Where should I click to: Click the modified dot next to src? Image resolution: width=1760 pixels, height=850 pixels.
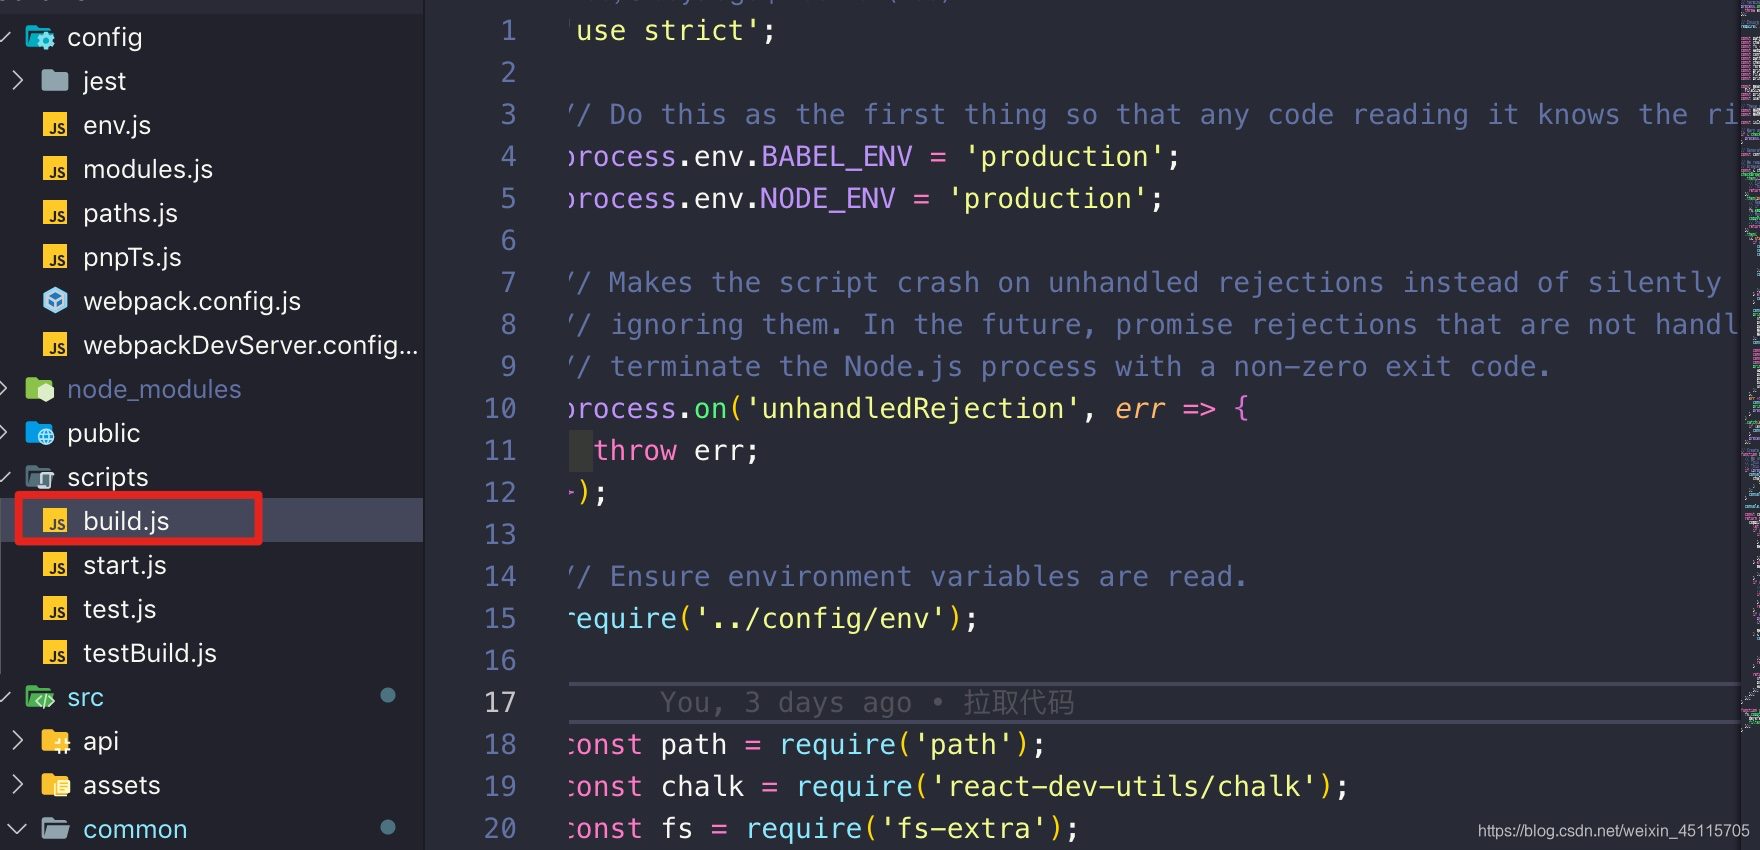pyautogui.click(x=388, y=695)
